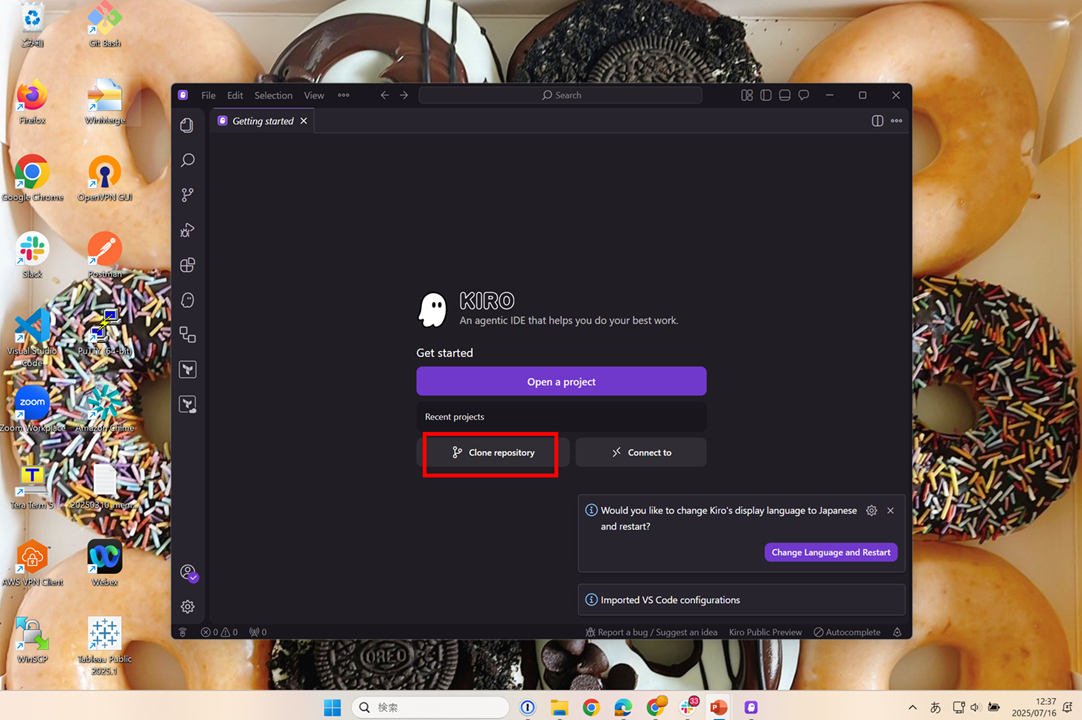Screen dimensions: 1082x720
Task: Click Kiro Public Preview status item
Action: coord(765,632)
